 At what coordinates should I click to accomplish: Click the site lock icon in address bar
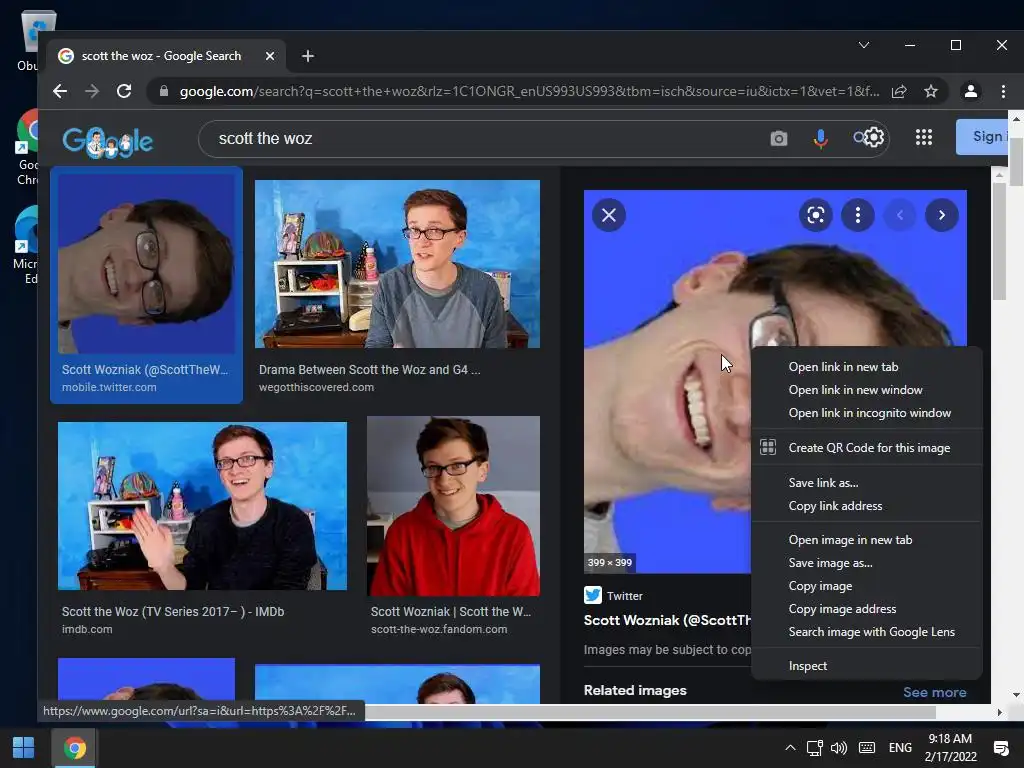point(164,91)
